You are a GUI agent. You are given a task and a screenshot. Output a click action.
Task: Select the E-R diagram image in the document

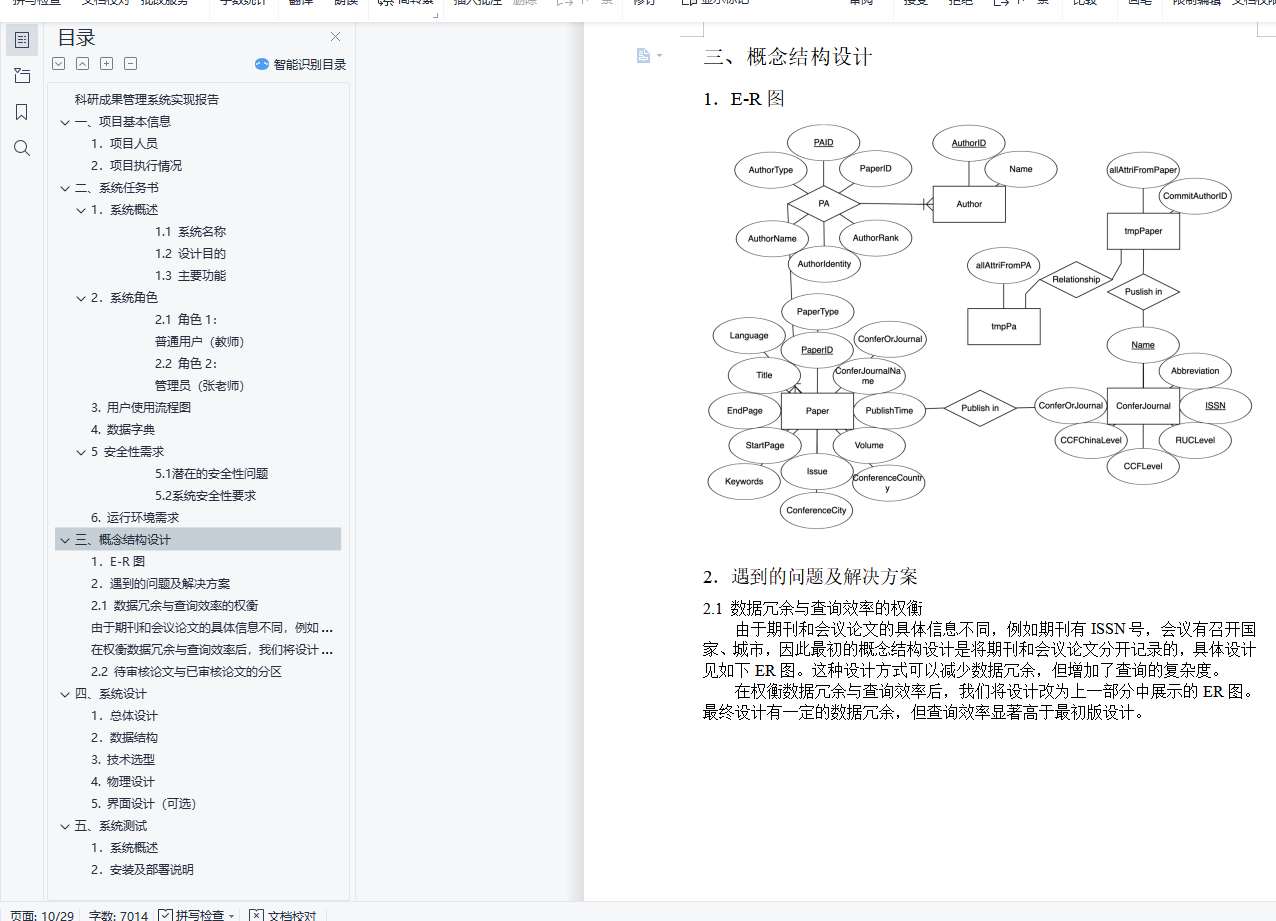coord(980,327)
